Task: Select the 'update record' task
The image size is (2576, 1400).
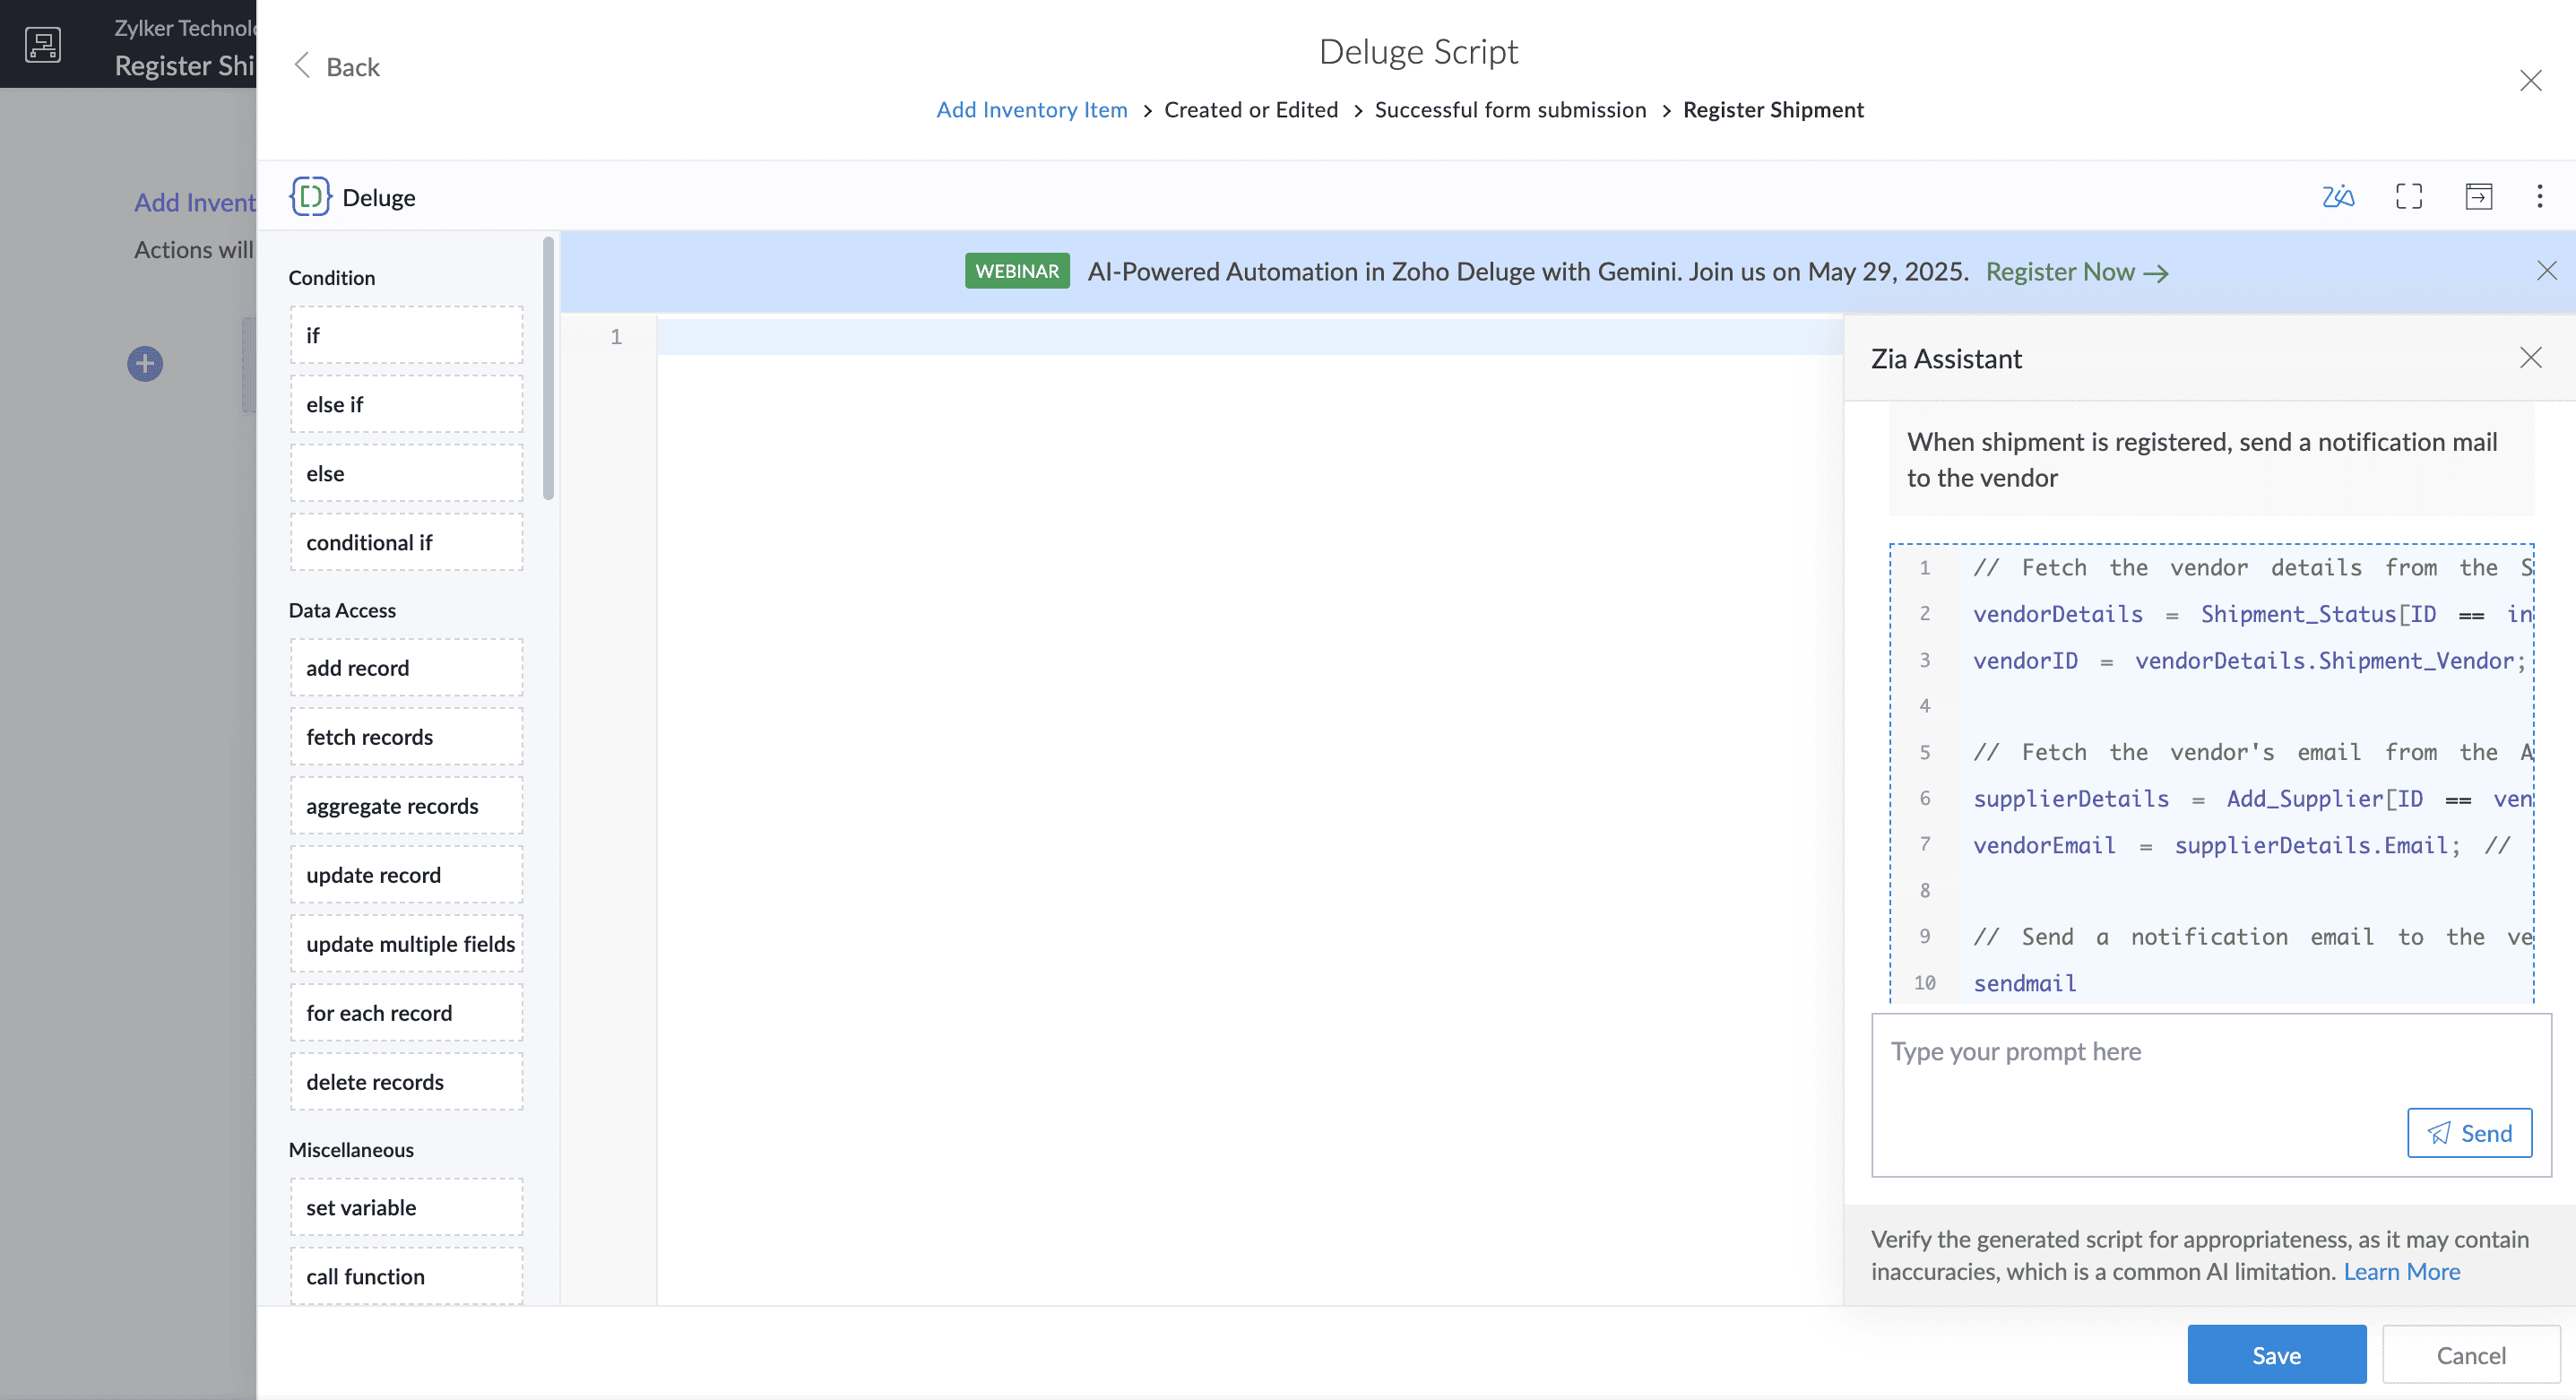Action: pos(406,874)
